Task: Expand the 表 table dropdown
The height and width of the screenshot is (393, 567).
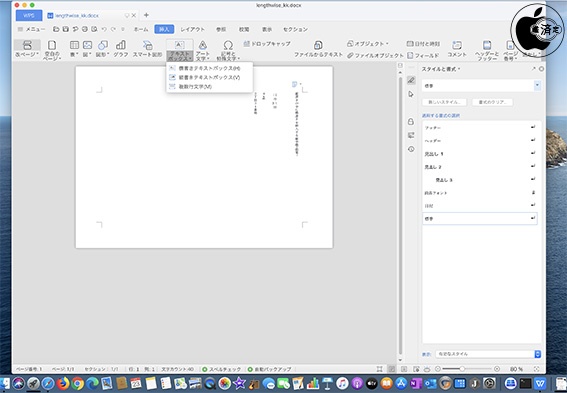Action: coord(74,49)
